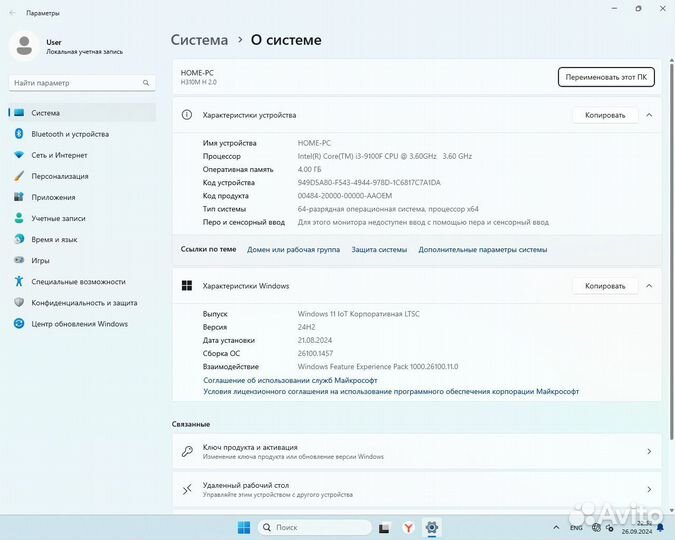Click the notification bell icon

660,528
